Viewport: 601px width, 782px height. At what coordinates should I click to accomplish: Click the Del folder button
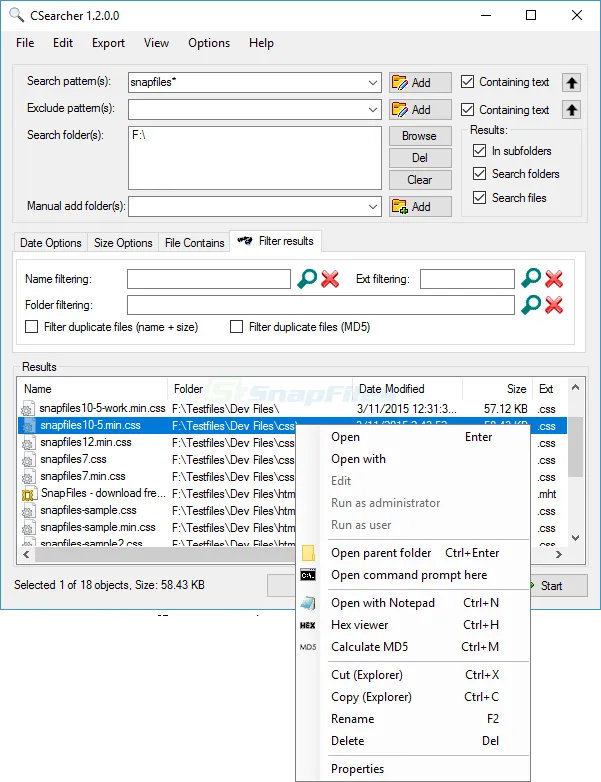click(x=420, y=158)
